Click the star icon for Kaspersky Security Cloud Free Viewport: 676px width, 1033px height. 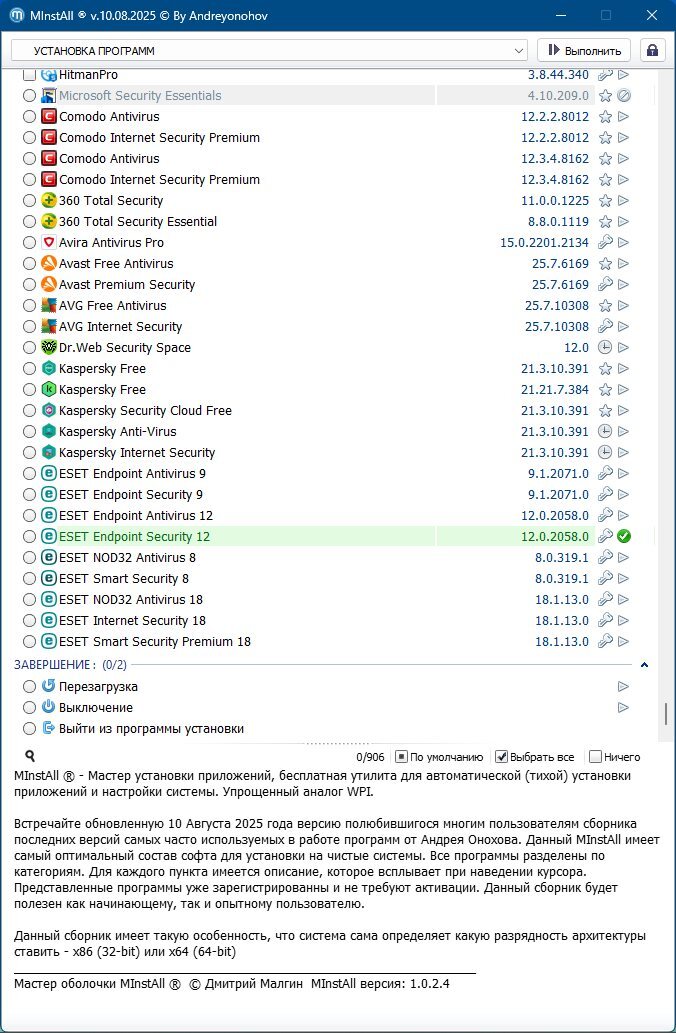click(605, 410)
